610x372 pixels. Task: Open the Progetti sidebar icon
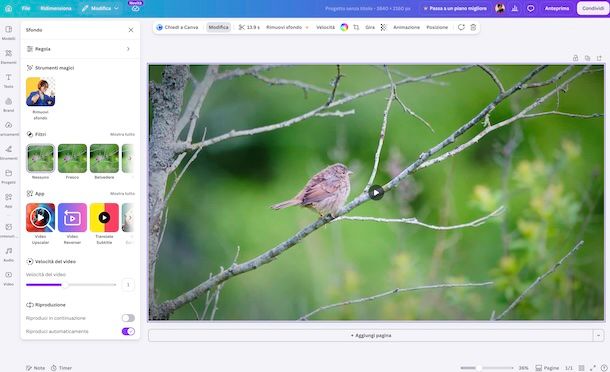9,177
